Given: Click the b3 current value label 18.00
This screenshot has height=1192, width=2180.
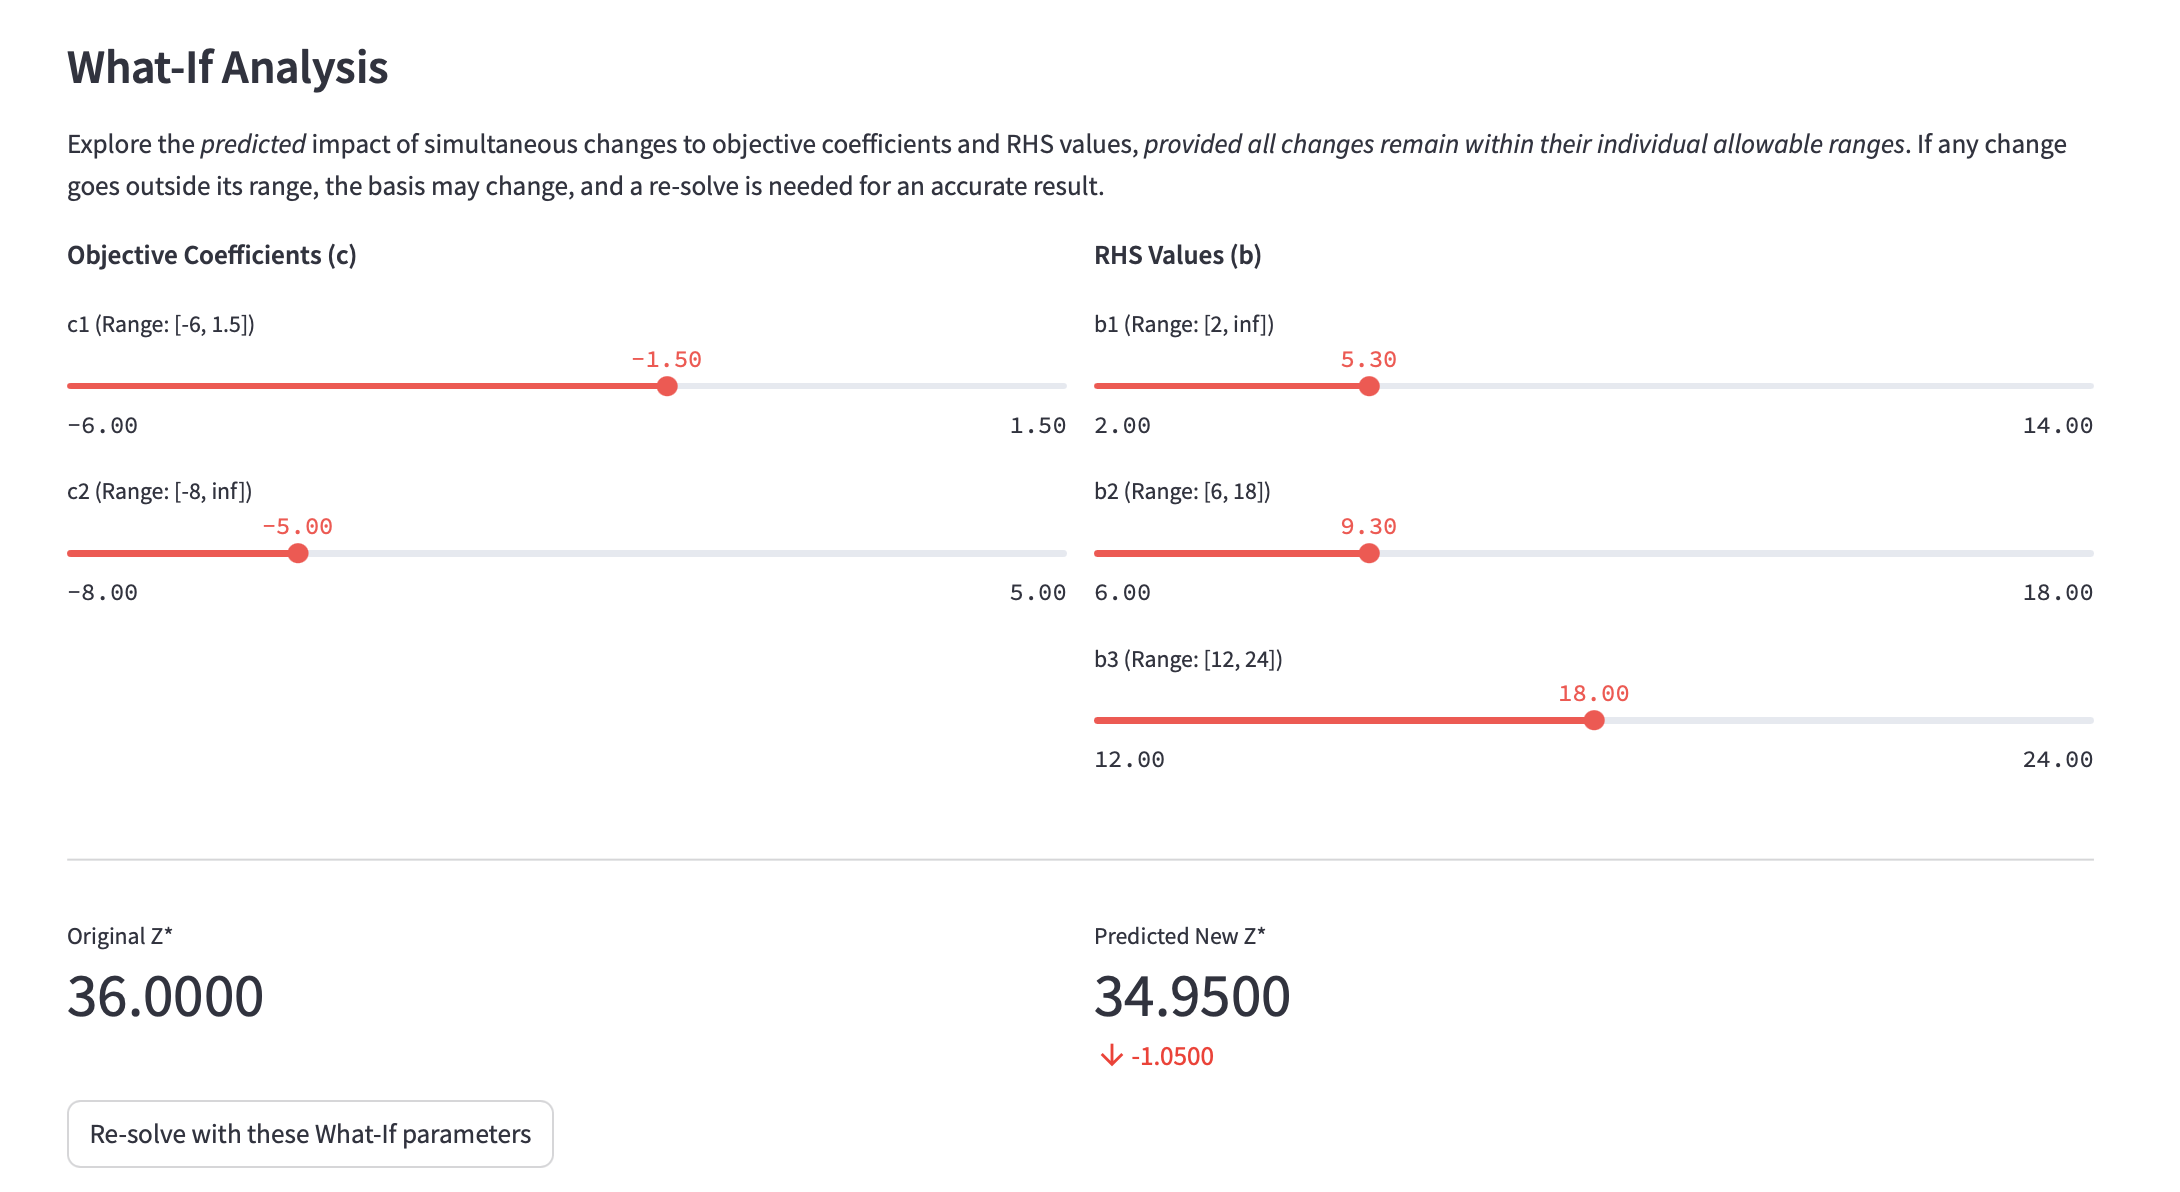Looking at the screenshot, I should [x=1593, y=694].
